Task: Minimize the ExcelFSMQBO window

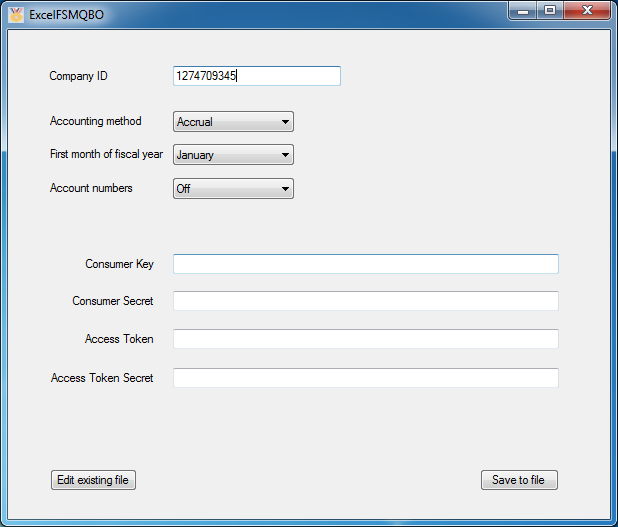Action: coord(523,11)
